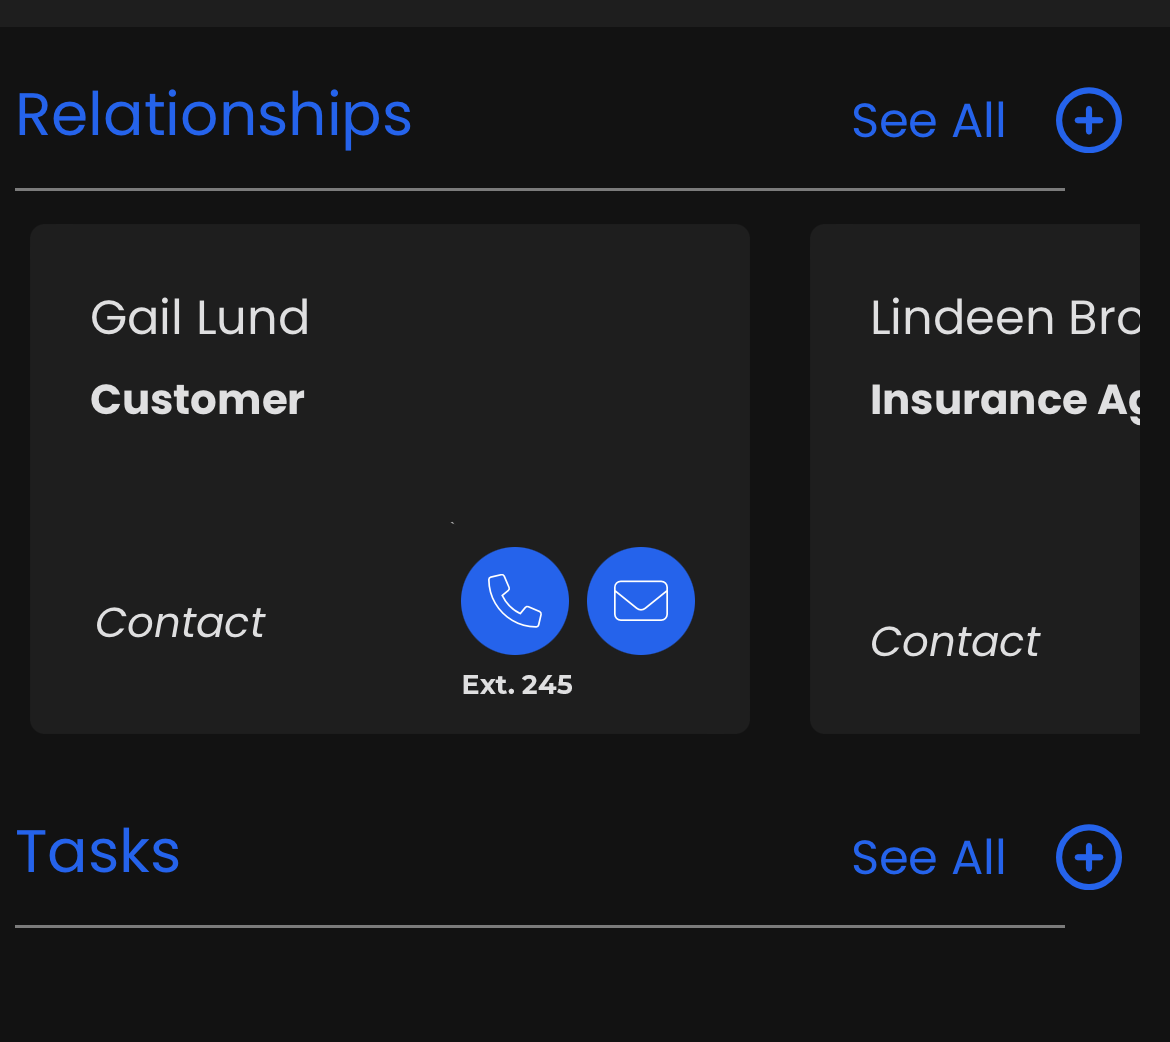Click the divider under Tasks heading
The height and width of the screenshot is (1042, 1170).
pos(539,926)
